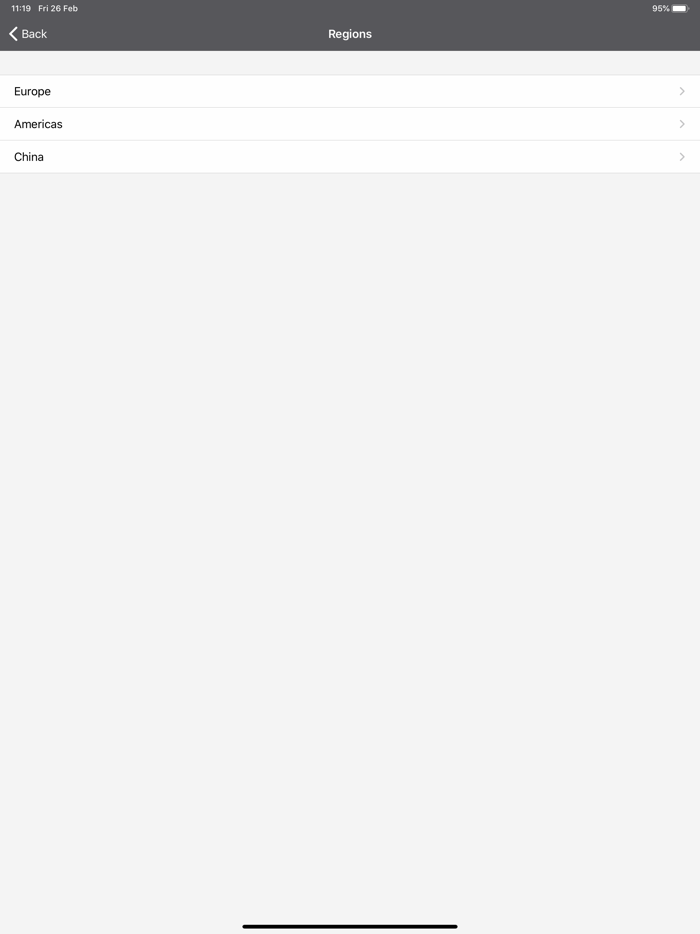Click the arrow icon beside Americas
700x934 pixels.
click(682, 124)
